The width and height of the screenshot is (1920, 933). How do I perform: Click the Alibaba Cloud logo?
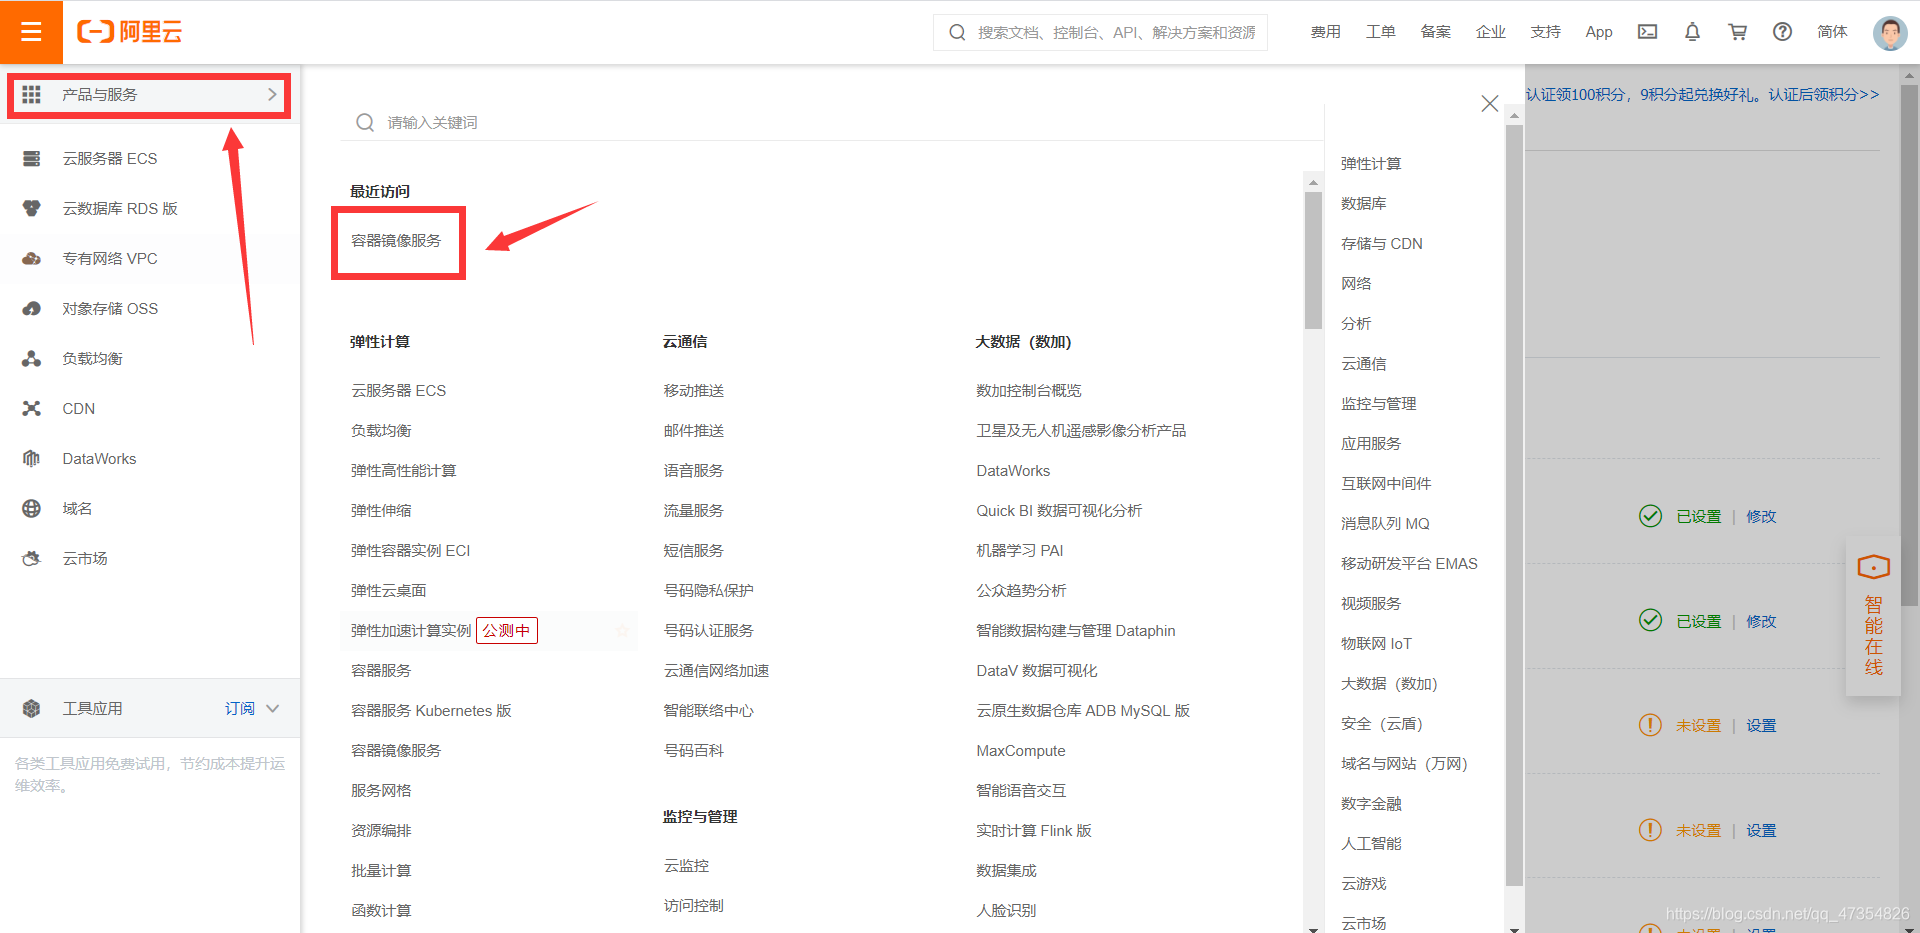[130, 32]
